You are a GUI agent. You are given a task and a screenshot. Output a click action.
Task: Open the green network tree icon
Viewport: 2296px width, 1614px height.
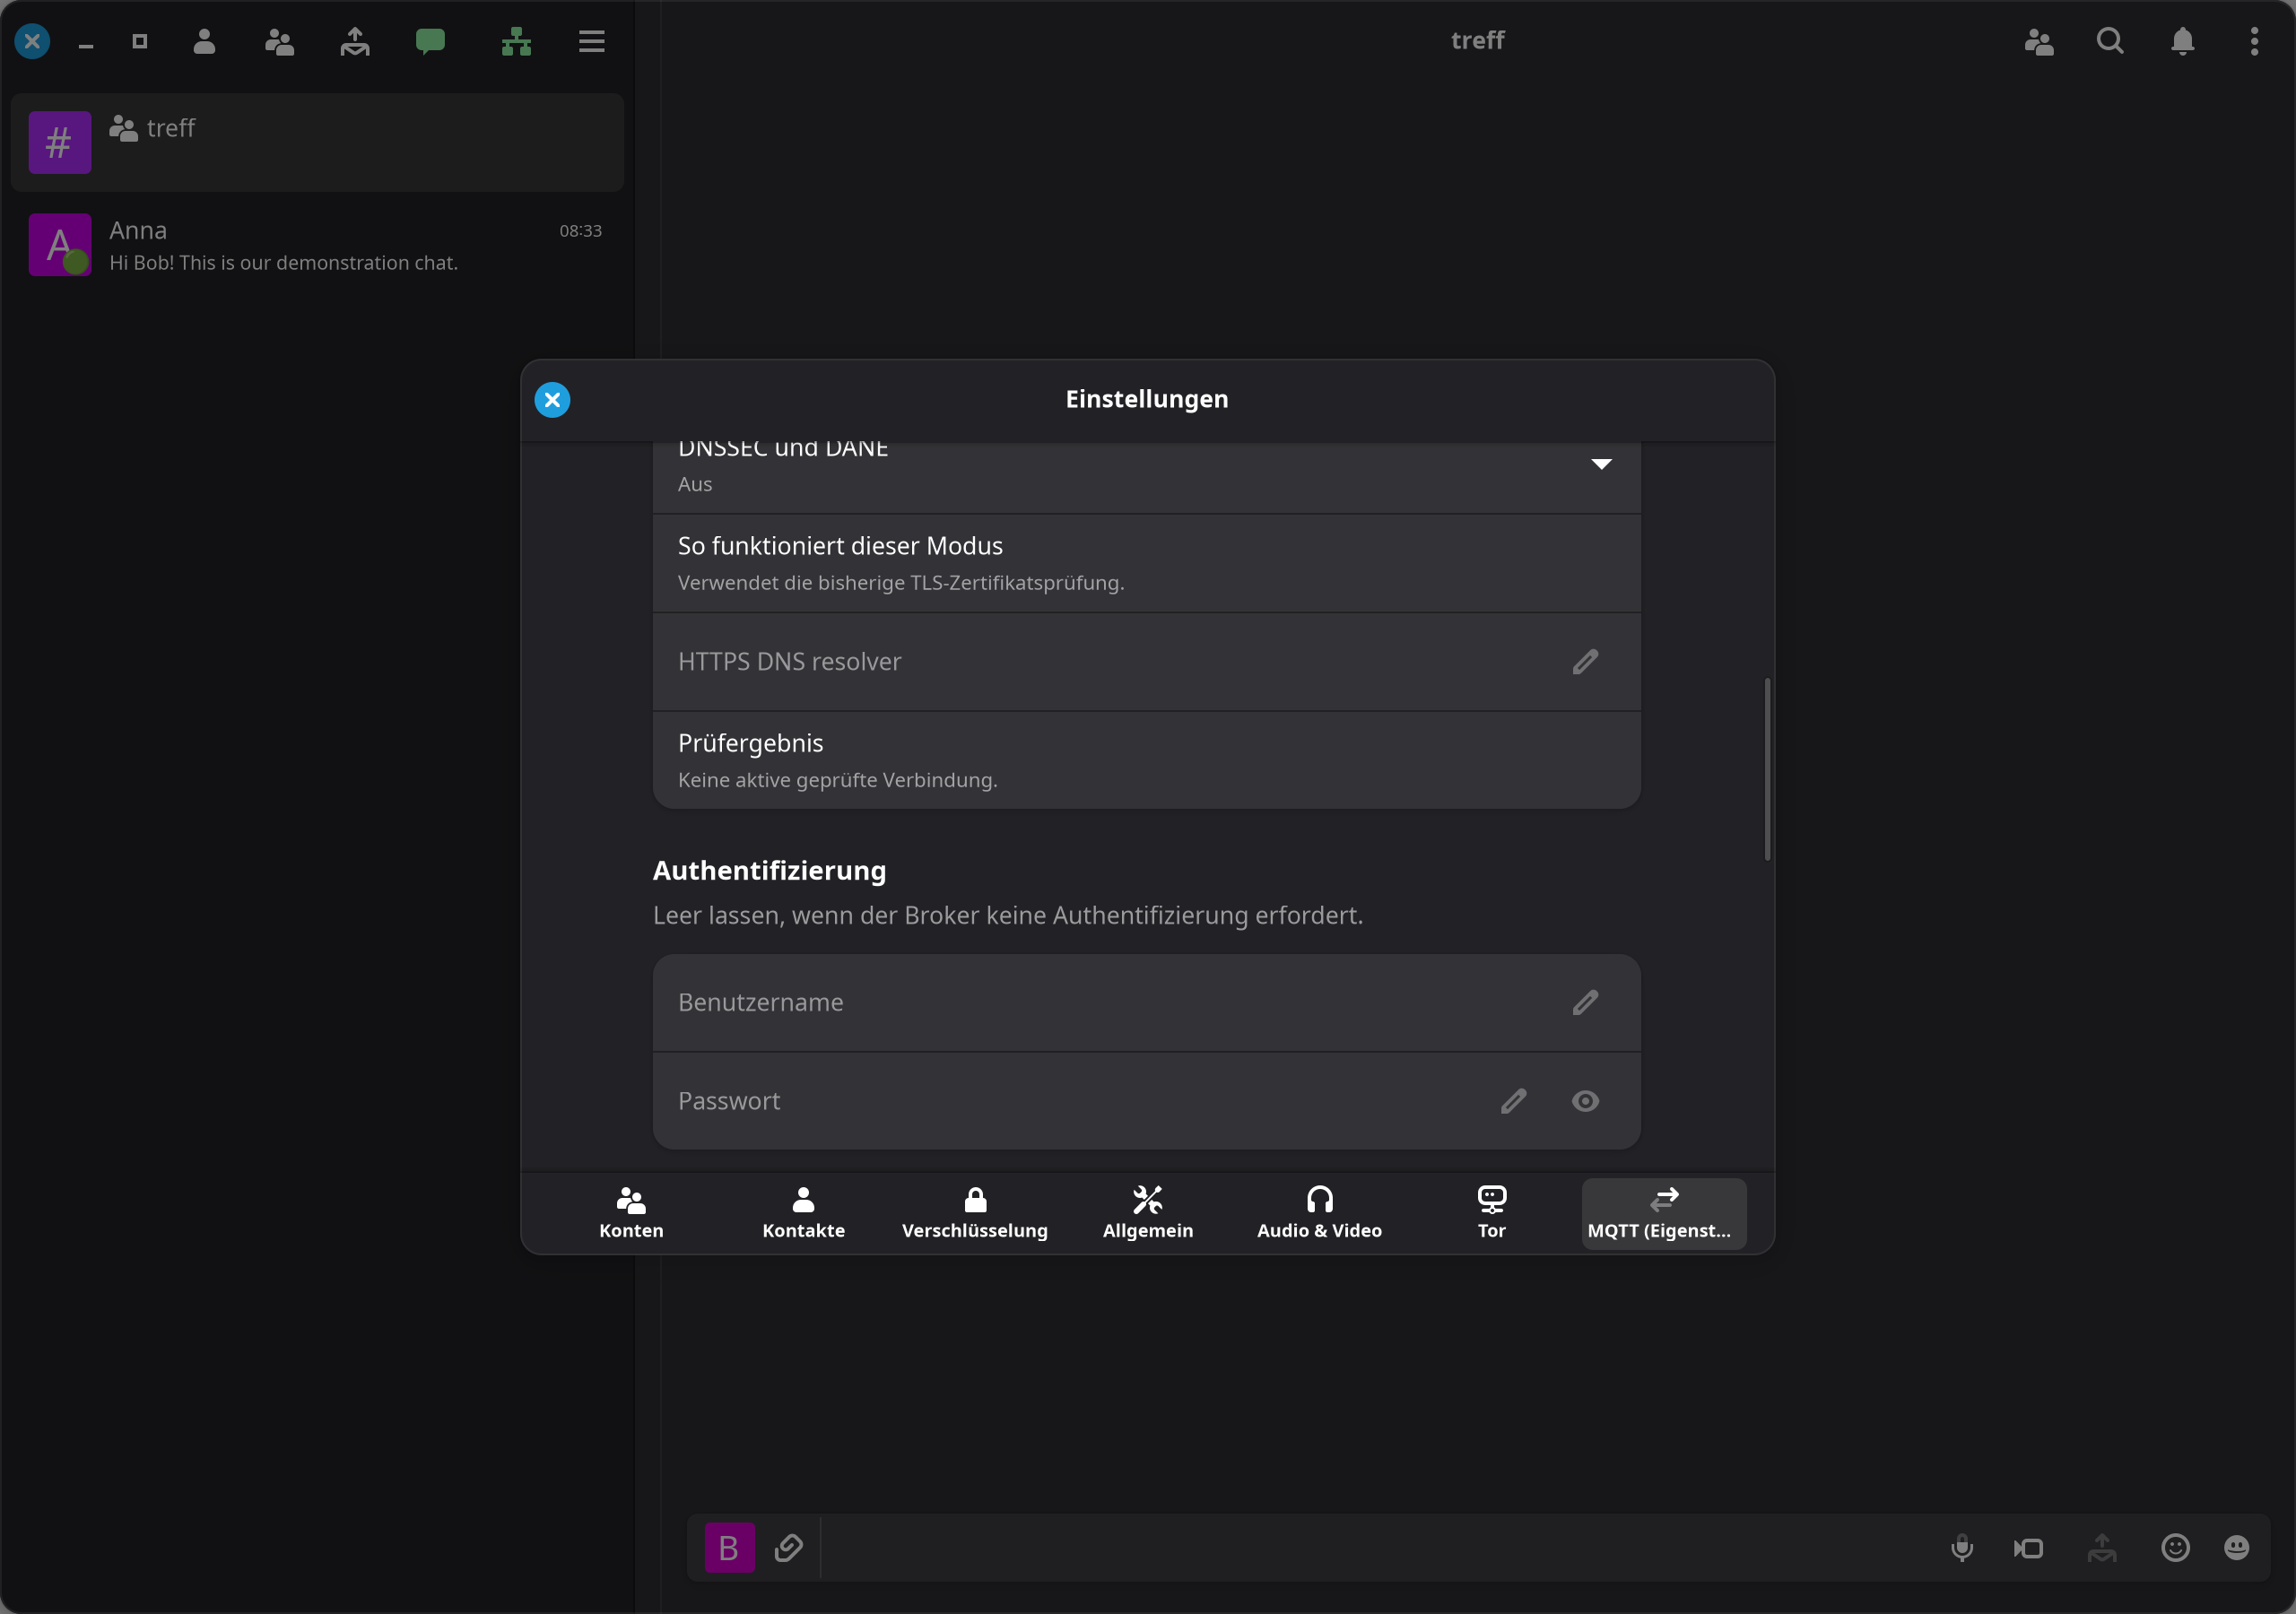(x=516, y=41)
